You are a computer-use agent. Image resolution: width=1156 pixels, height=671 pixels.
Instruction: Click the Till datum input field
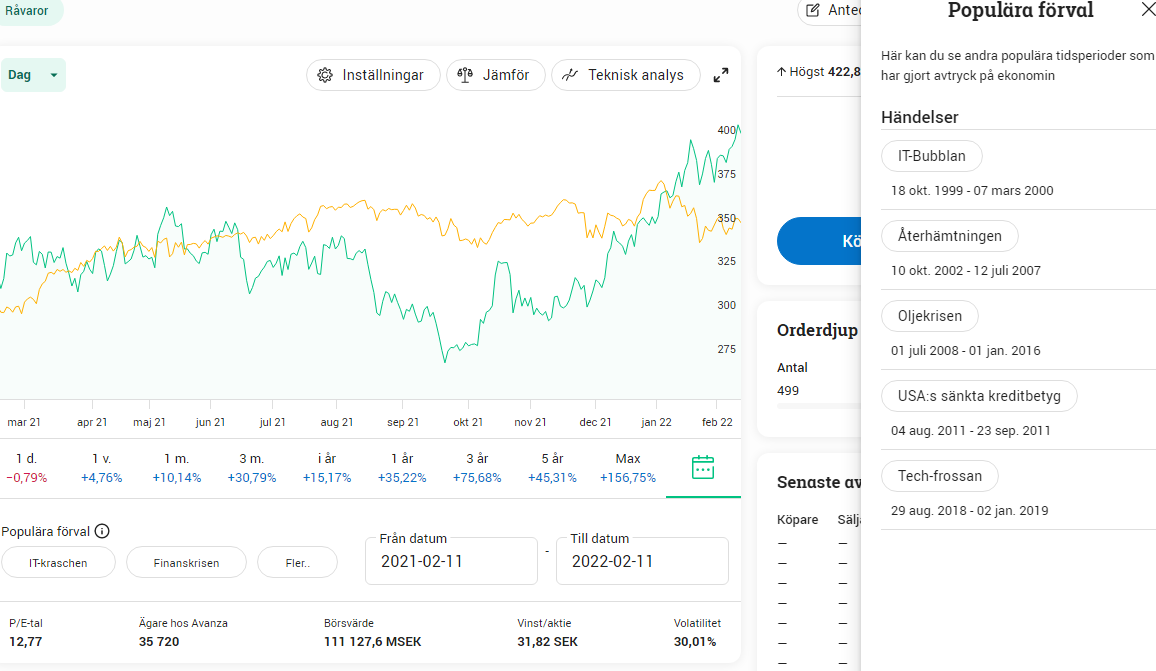coord(642,561)
